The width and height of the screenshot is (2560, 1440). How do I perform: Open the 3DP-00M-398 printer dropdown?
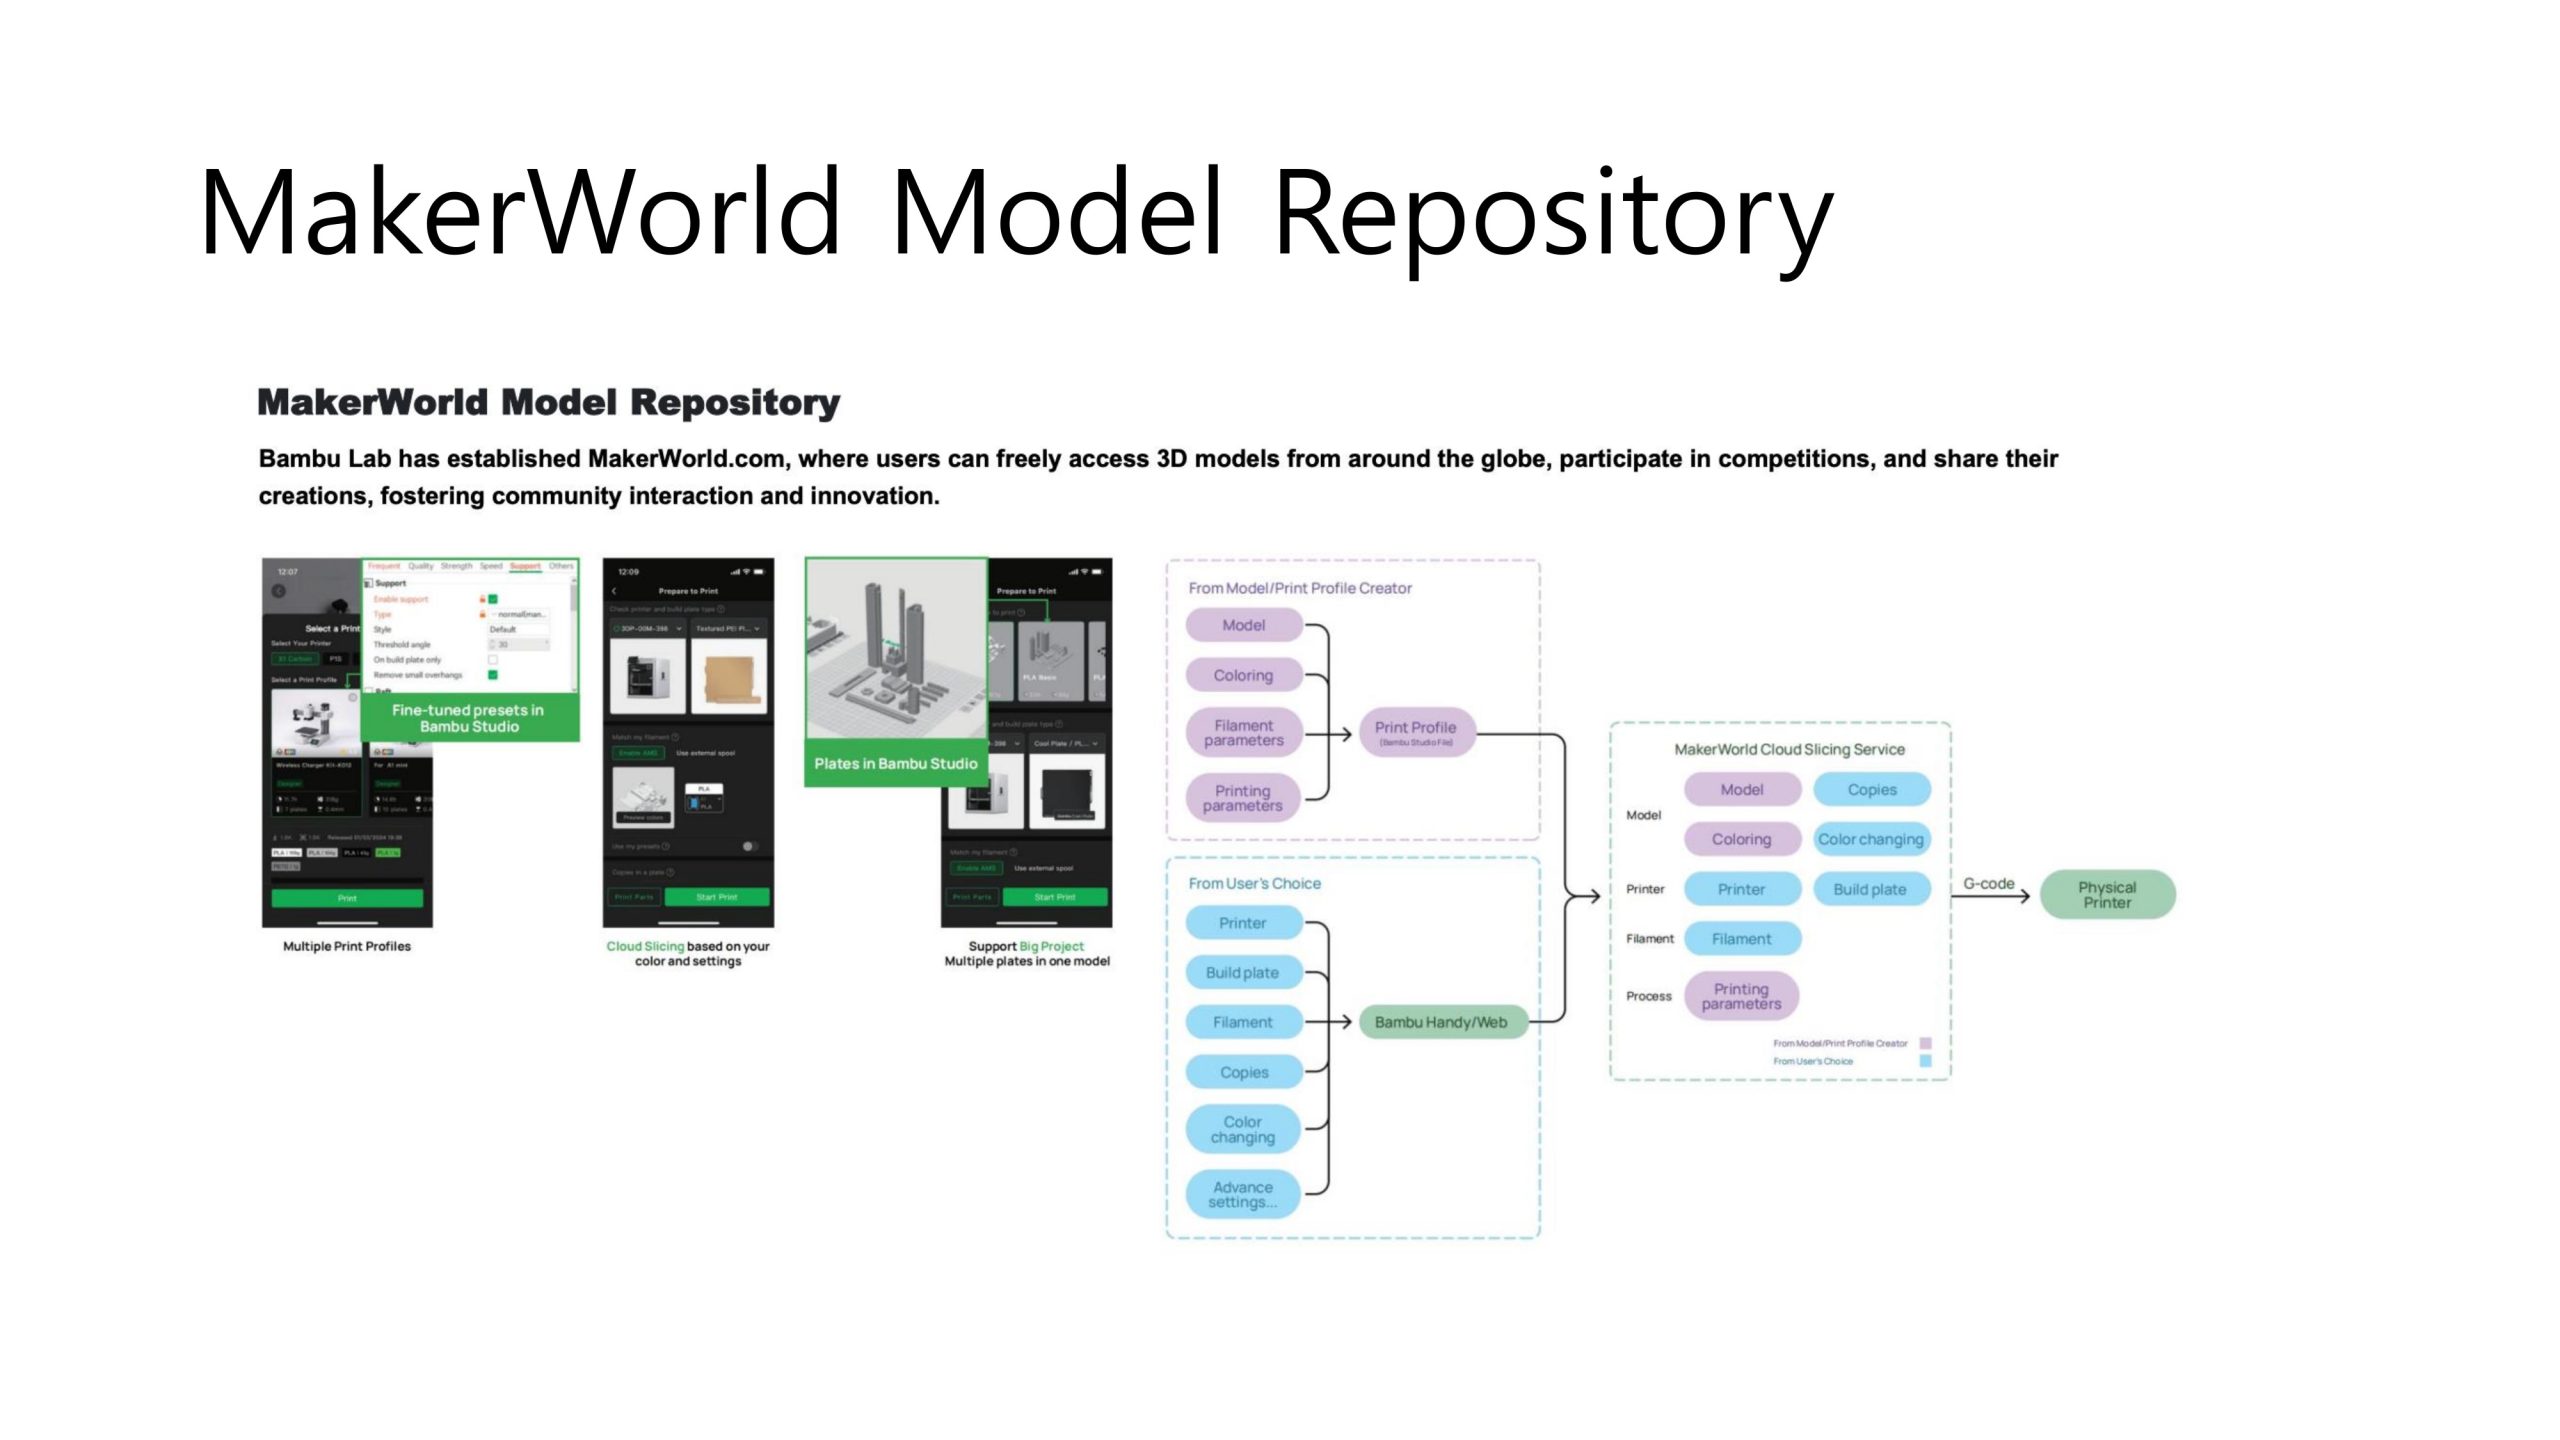click(648, 628)
